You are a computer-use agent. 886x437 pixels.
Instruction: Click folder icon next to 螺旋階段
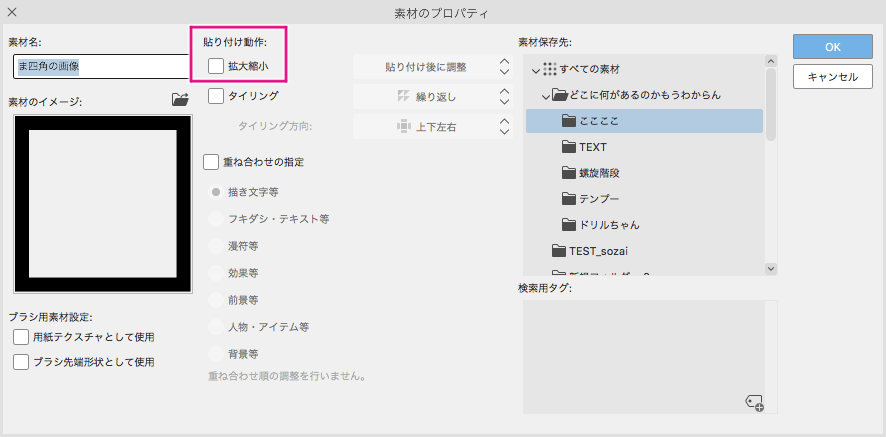coord(568,173)
